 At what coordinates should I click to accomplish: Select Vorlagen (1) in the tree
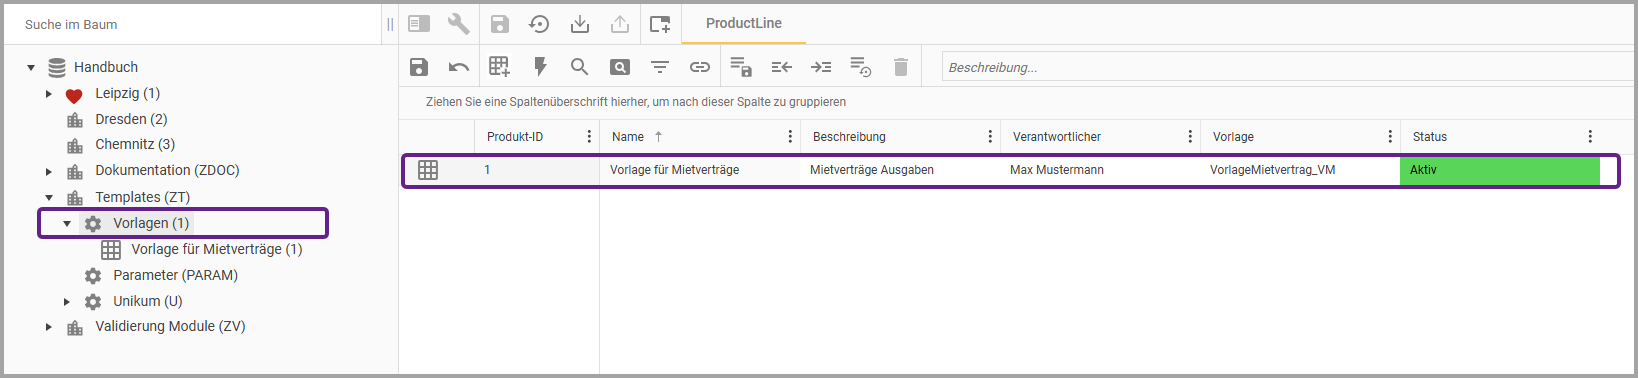[x=151, y=223]
